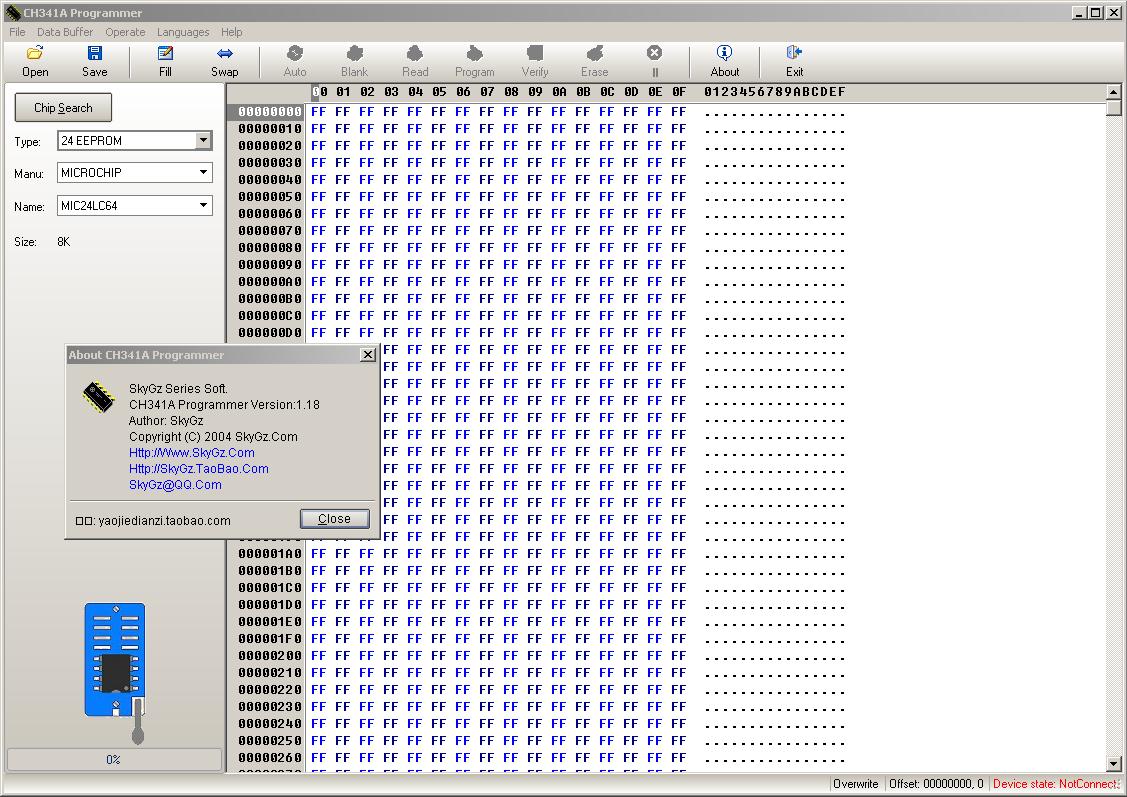The width and height of the screenshot is (1127, 797).
Task: Open the Languages menu
Action: point(183,32)
